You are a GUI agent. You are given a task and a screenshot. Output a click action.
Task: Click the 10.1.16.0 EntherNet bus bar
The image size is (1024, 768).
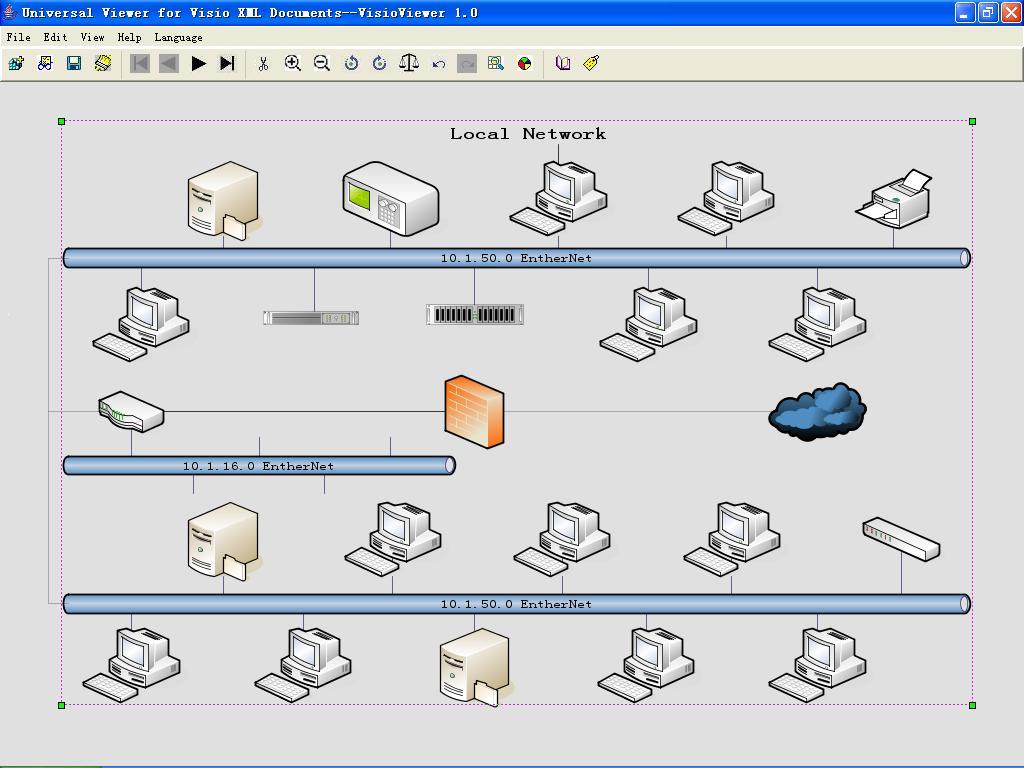point(258,466)
